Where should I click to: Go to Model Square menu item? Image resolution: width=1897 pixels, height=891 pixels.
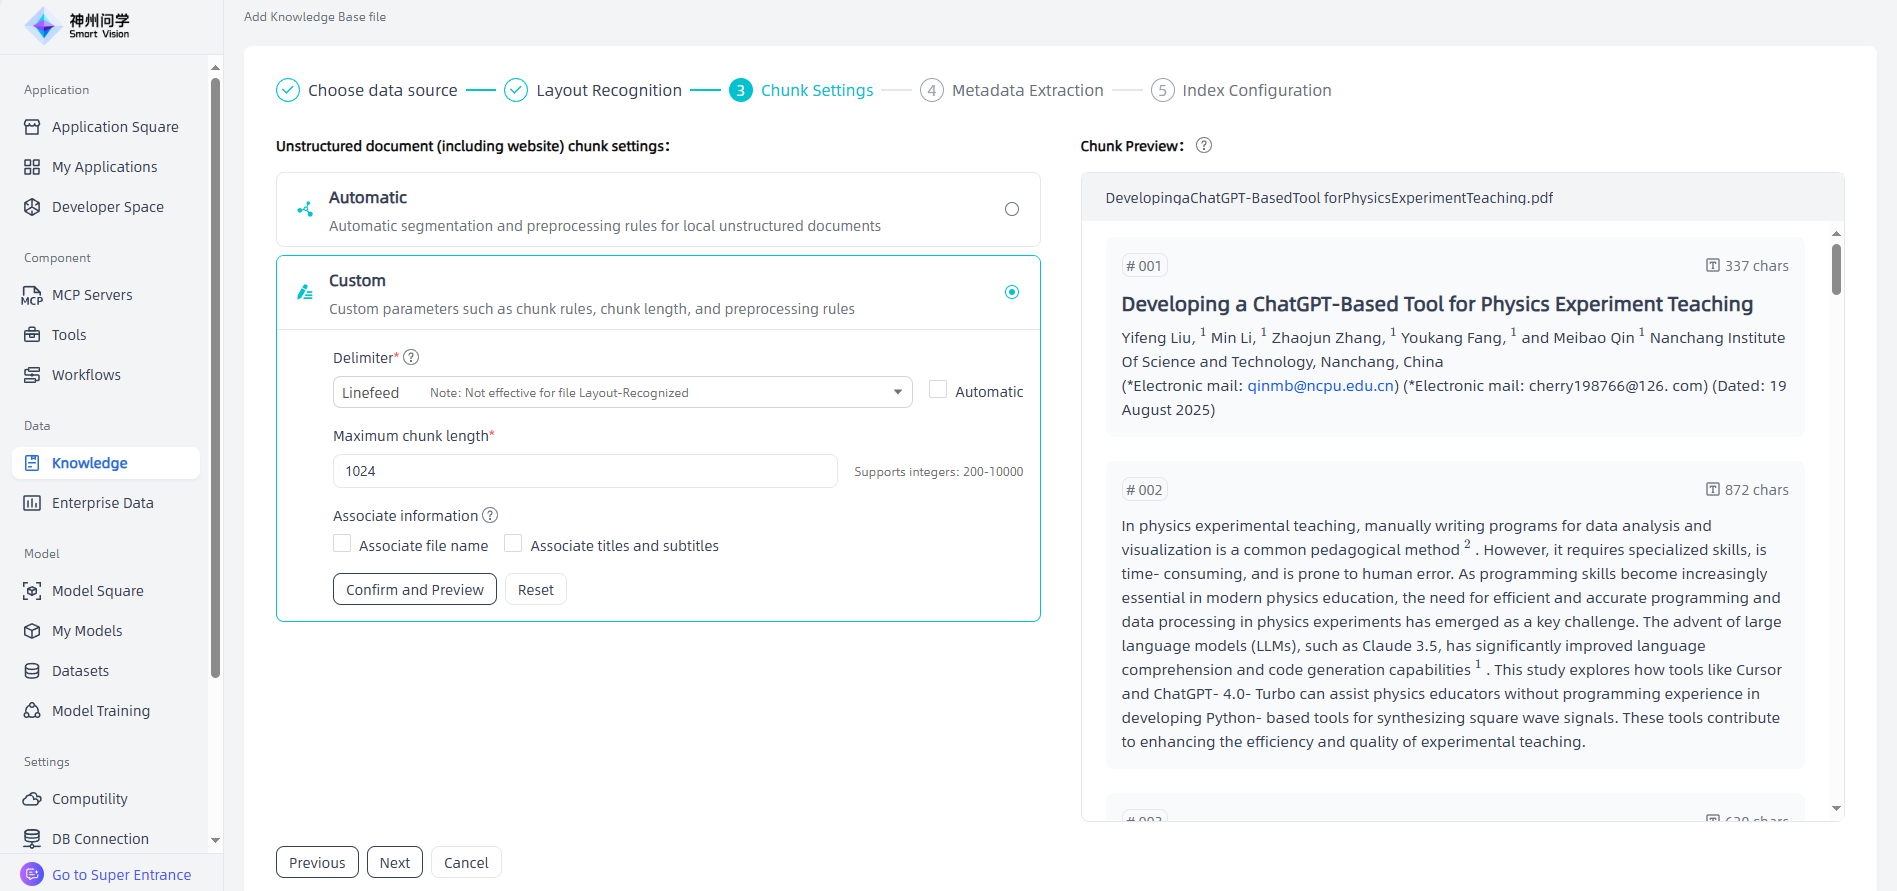tap(97, 591)
